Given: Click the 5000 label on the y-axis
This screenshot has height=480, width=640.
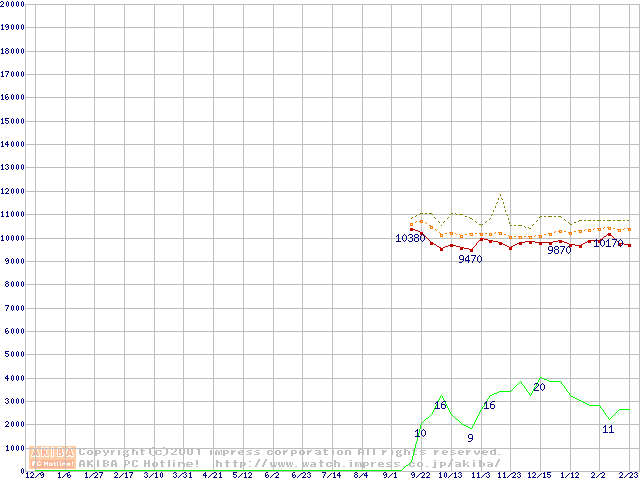Looking at the screenshot, I should pyautogui.click(x=14, y=354).
